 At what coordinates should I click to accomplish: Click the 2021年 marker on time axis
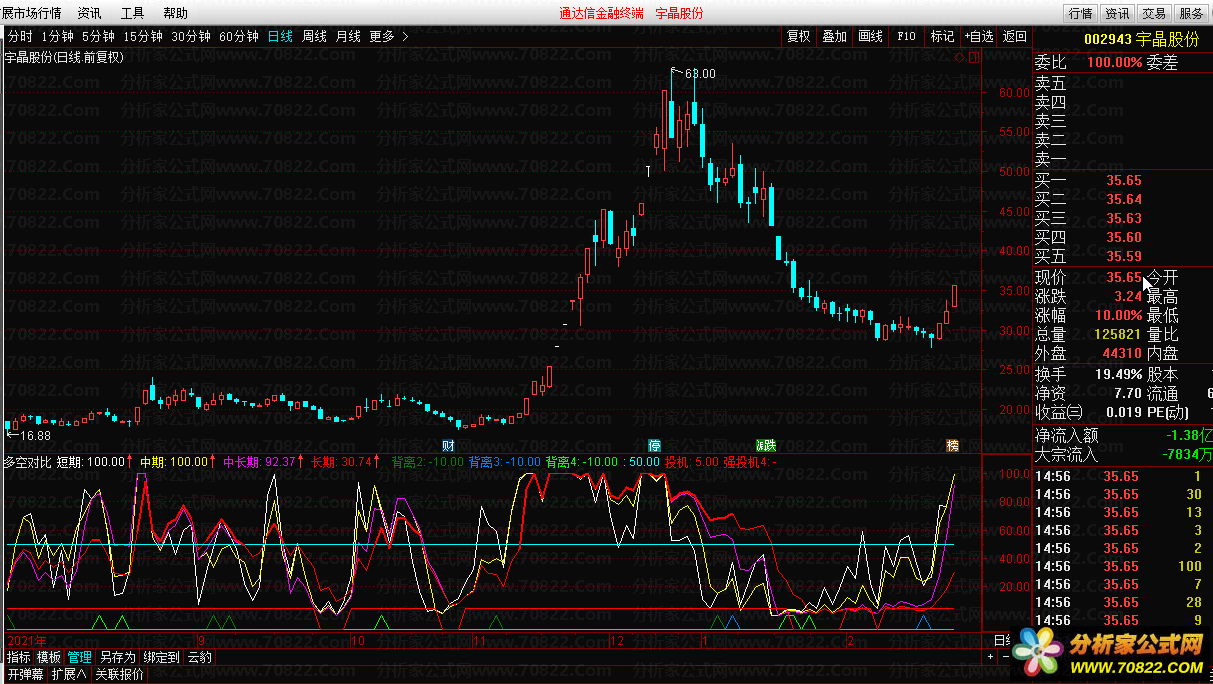tap(26, 640)
